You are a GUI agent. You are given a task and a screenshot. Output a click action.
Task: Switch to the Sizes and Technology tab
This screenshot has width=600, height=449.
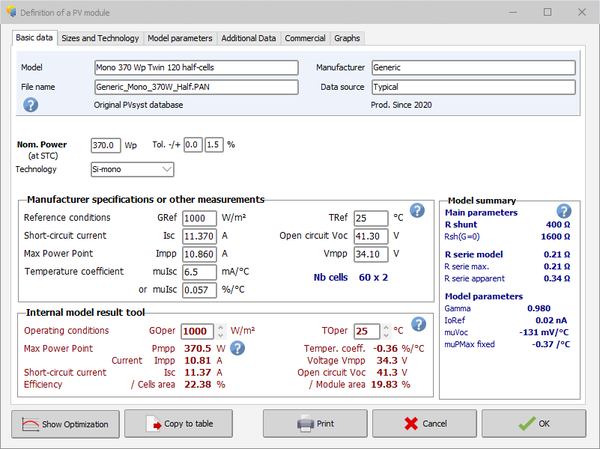[x=100, y=38]
